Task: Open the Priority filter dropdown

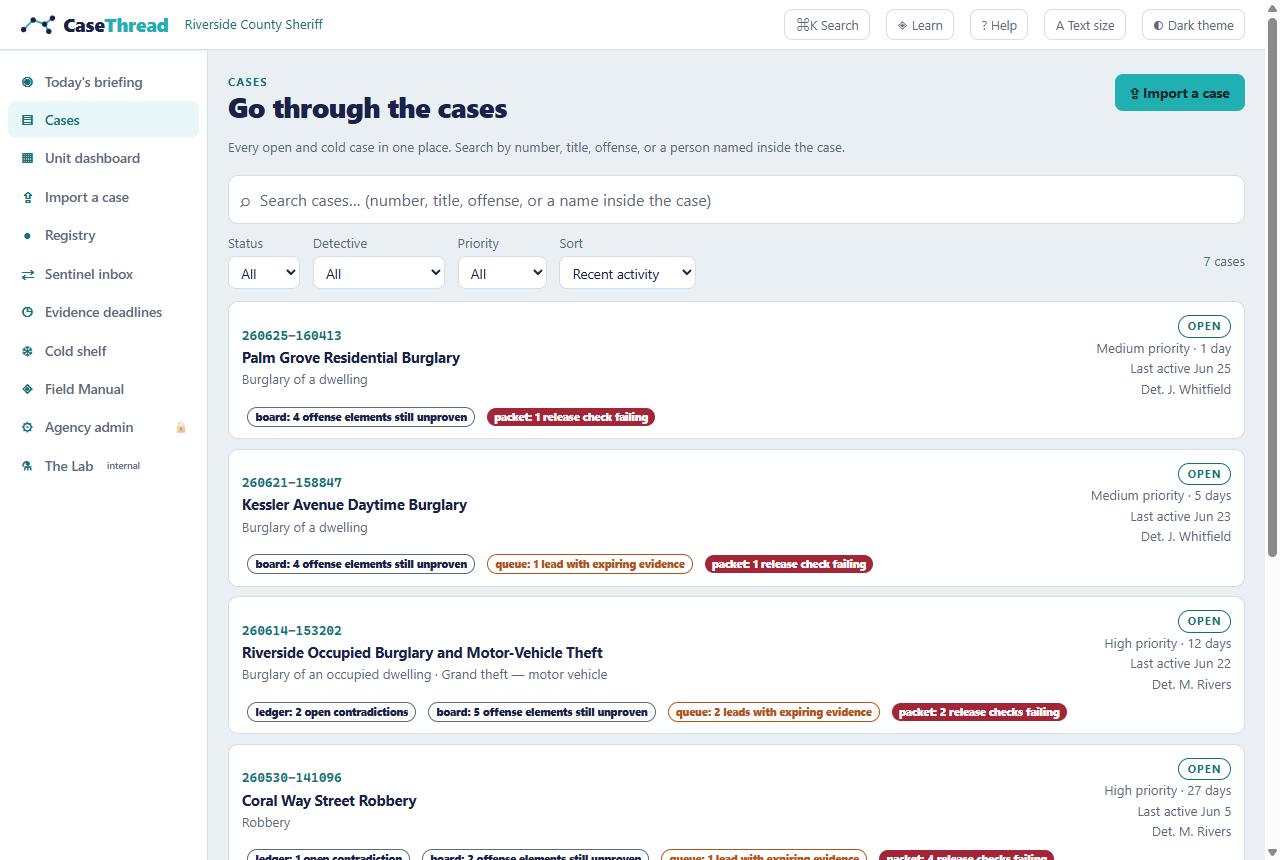Action: click(x=502, y=273)
